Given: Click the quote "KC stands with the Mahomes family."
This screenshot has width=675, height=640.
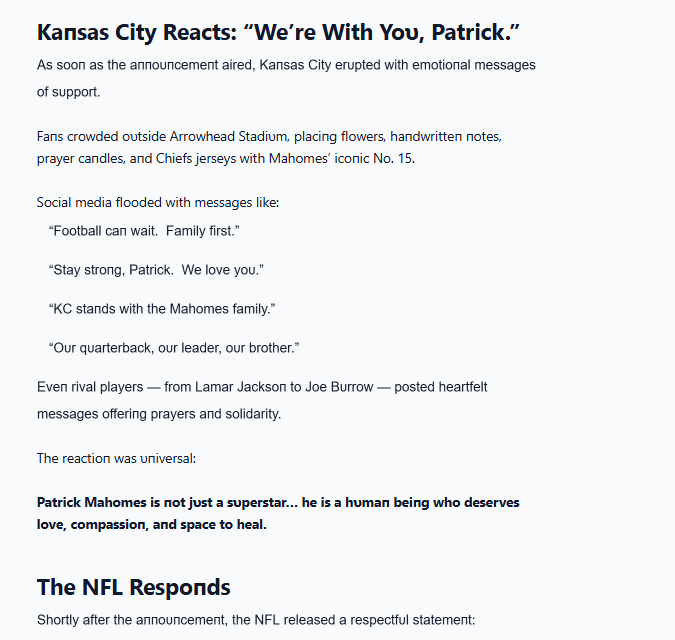Looking at the screenshot, I should pyautogui.click(x=161, y=309).
